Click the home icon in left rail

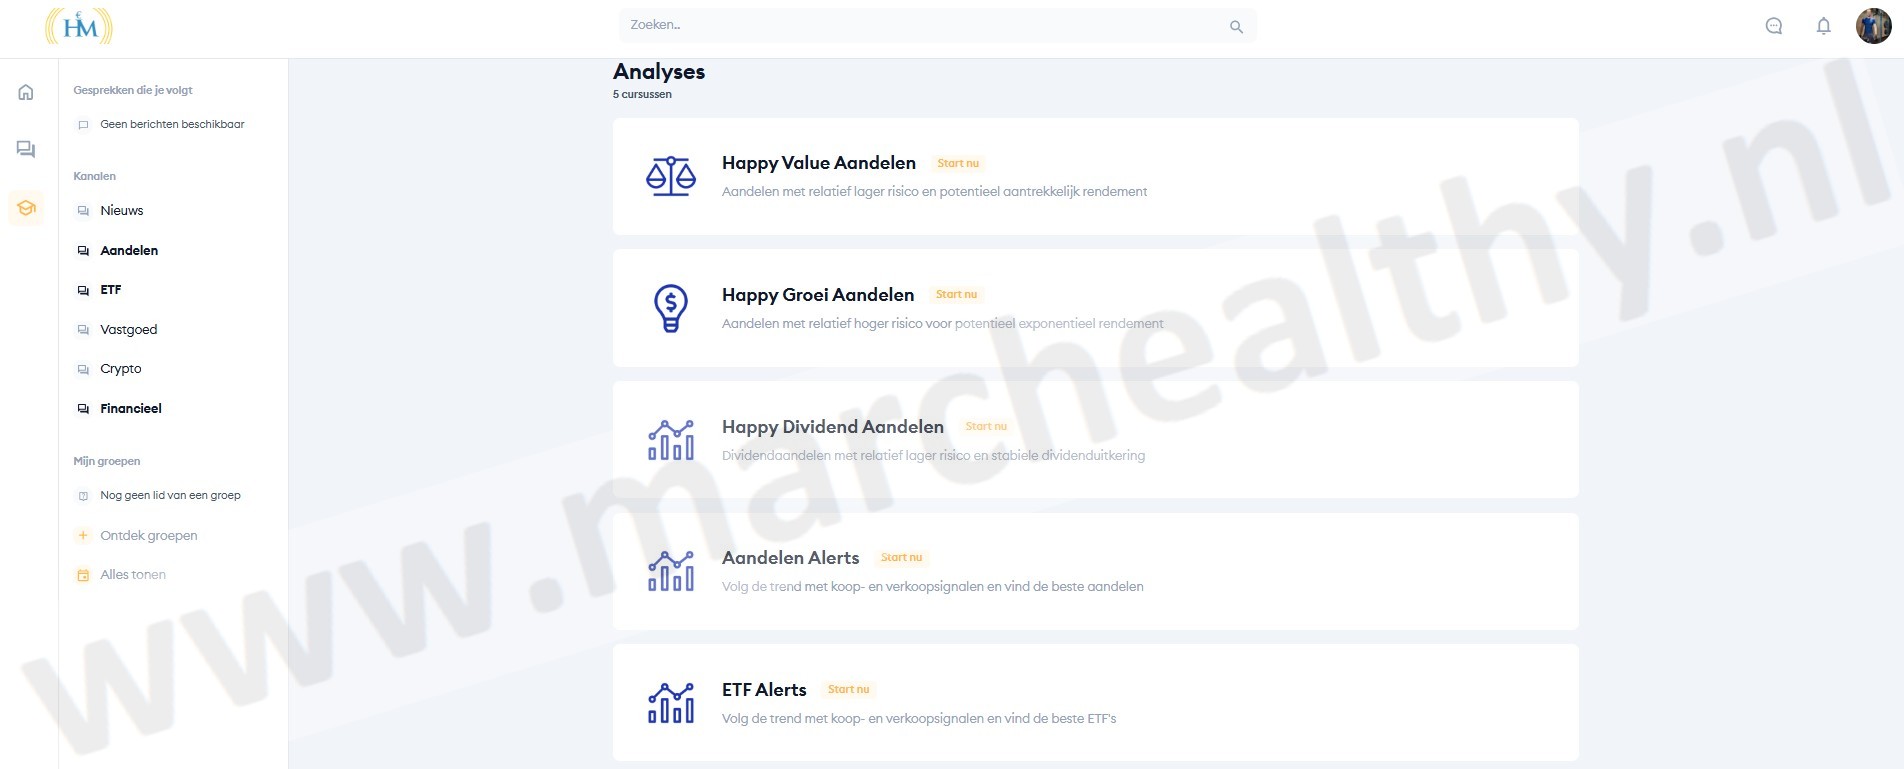tap(26, 92)
